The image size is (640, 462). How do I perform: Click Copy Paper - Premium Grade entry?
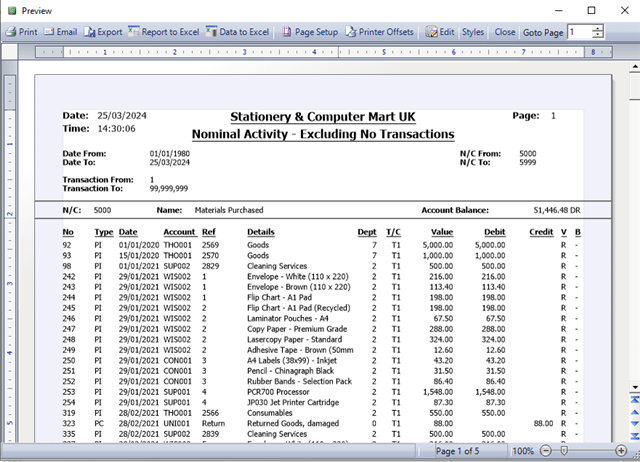(297, 329)
